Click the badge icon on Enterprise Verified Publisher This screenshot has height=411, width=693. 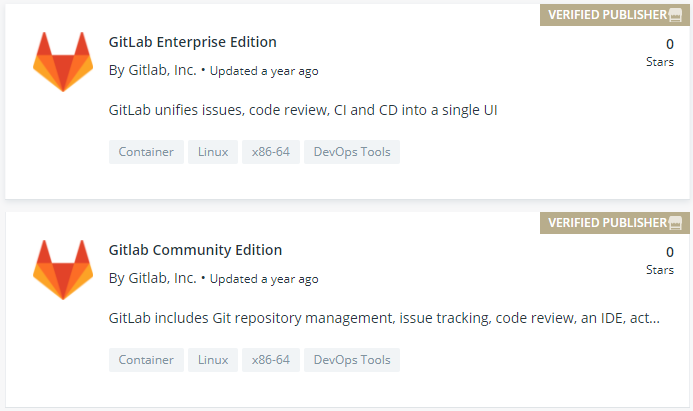tap(675, 15)
